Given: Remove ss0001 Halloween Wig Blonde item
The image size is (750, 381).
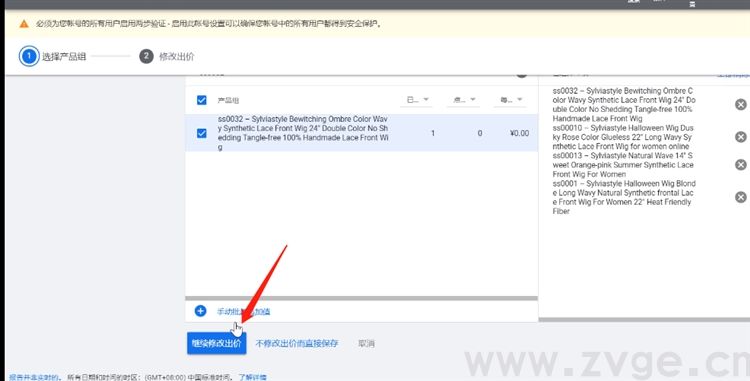Looking at the screenshot, I should (x=740, y=197).
